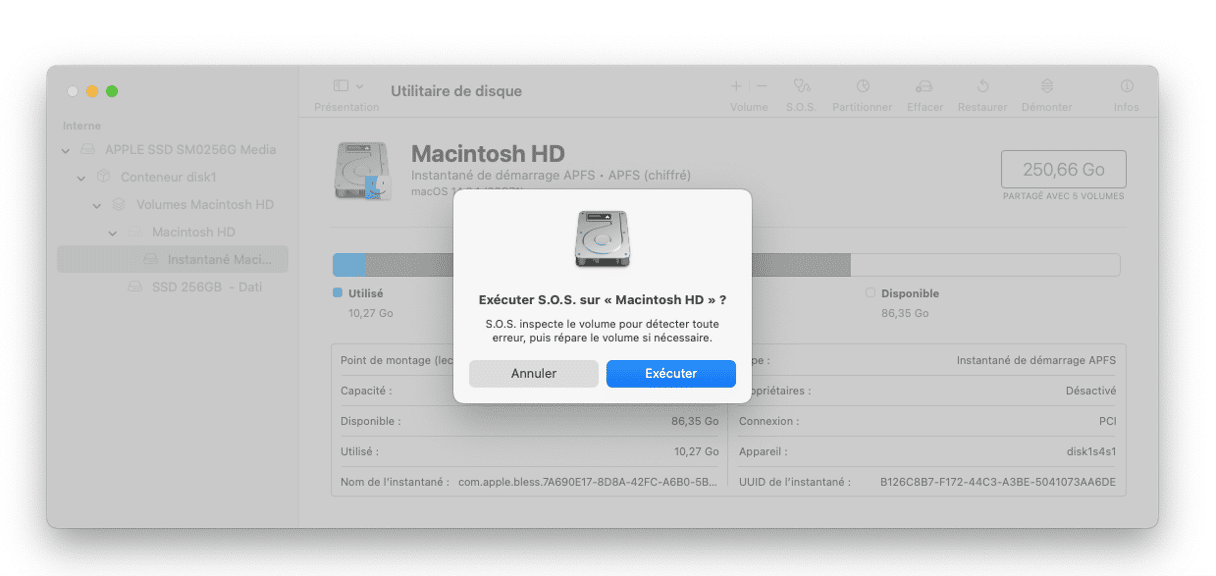Click the dialog description about S.O.S. inspection
1216x576 pixels.
(x=602, y=331)
